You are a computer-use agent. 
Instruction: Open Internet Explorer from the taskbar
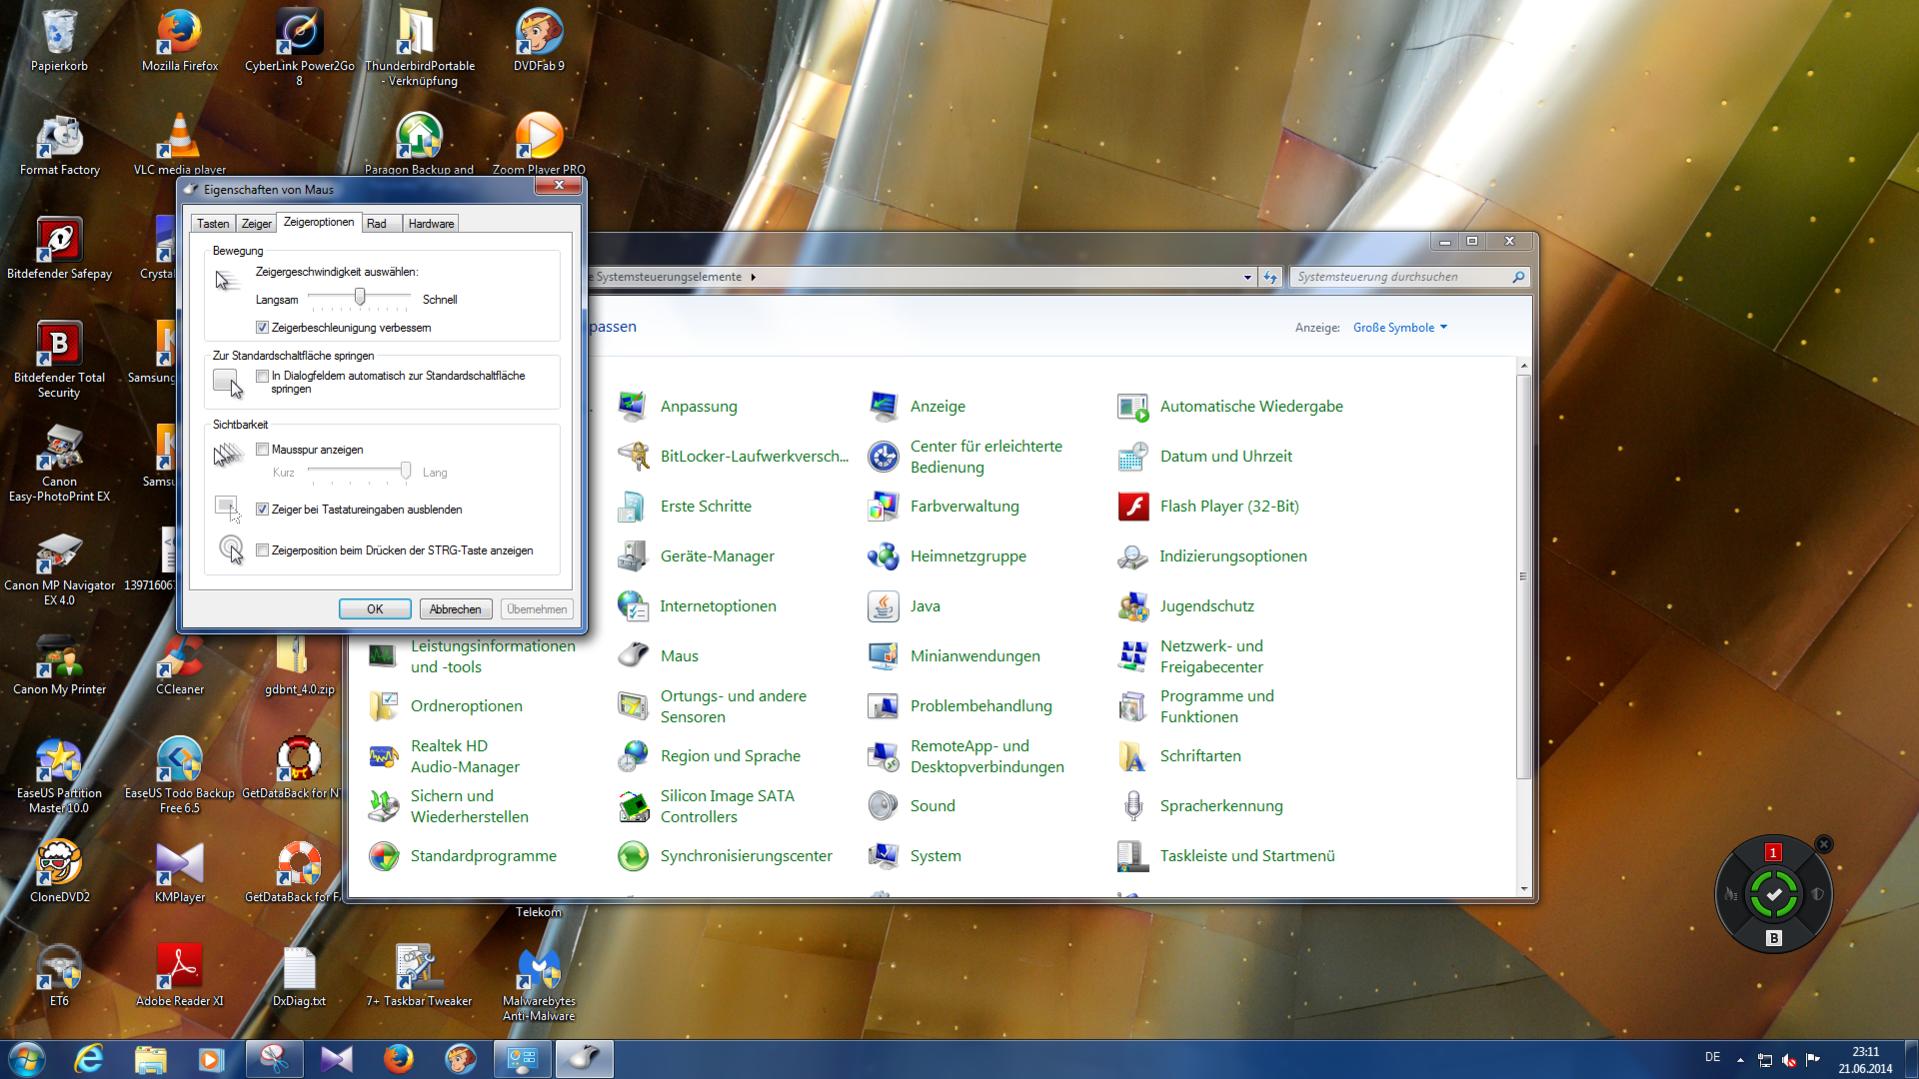pos(89,1059)
